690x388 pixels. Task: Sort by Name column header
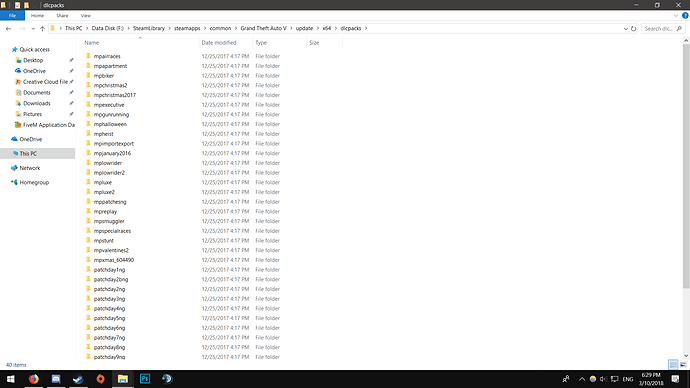[92, 43]
